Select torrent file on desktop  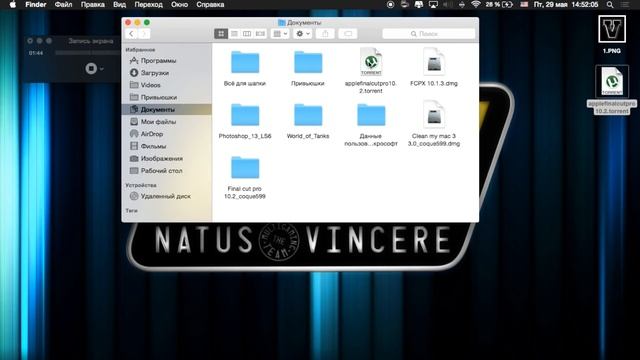point(612,81)
